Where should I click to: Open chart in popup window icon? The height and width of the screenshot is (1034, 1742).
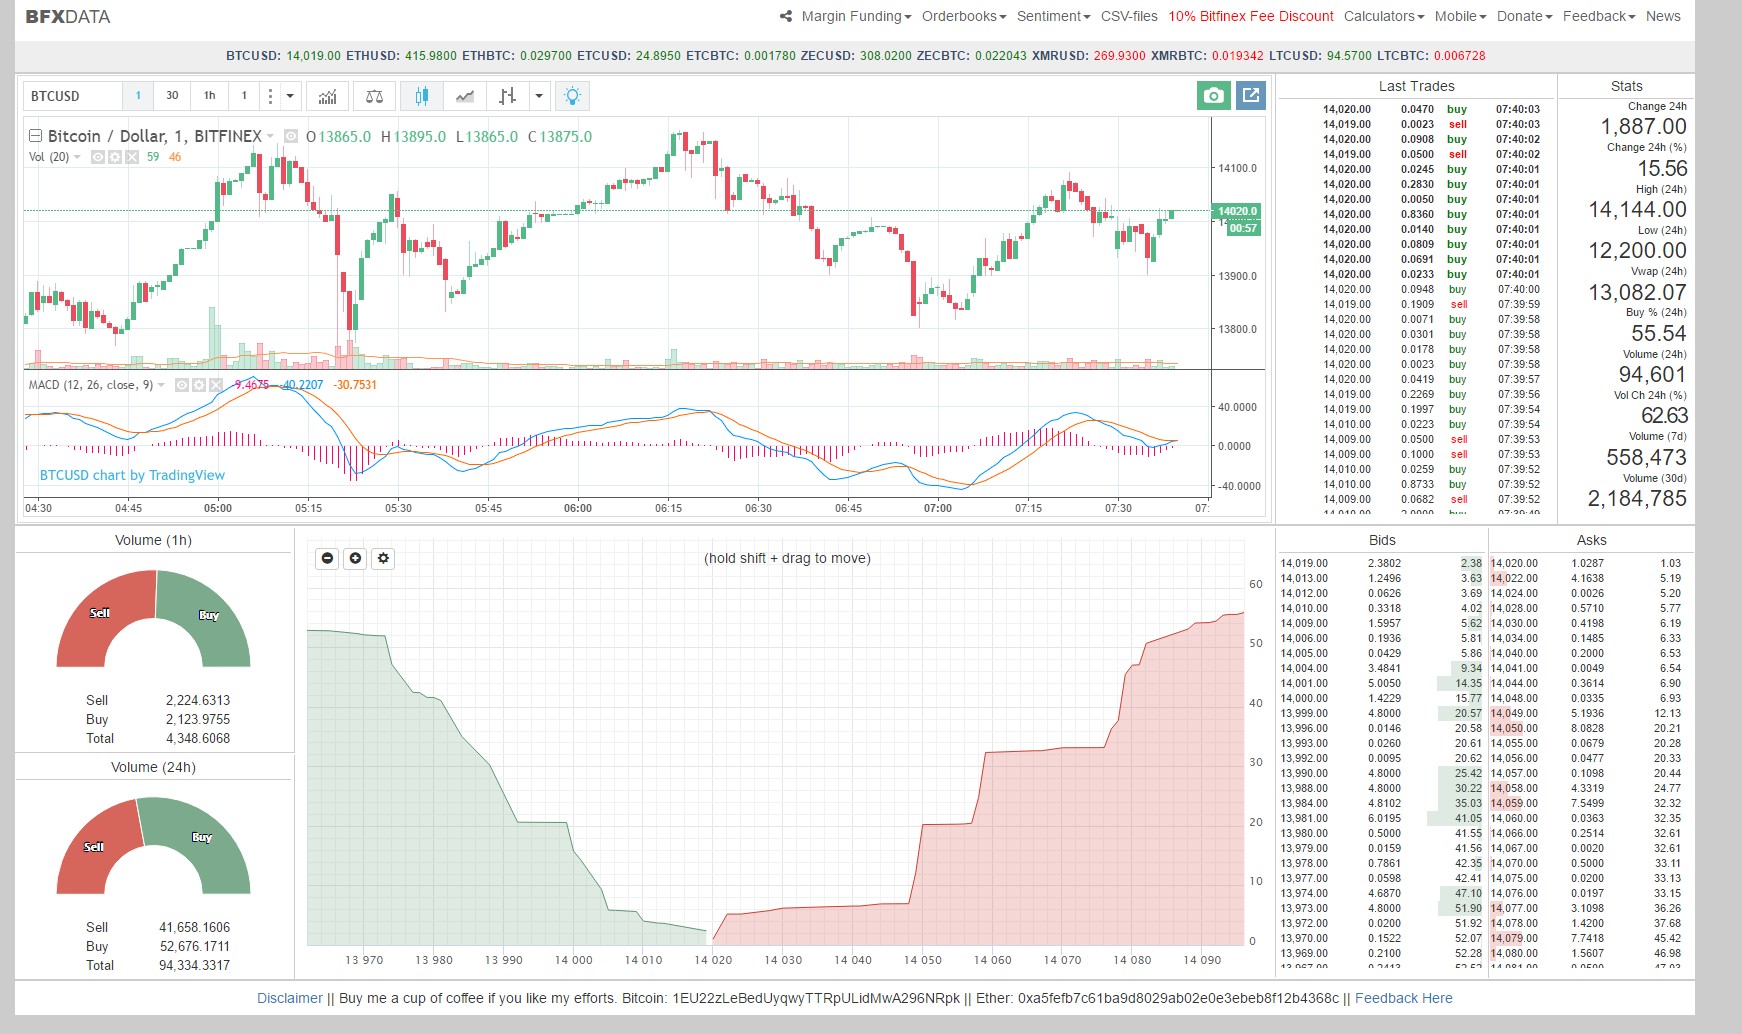click(x=1250, y=95)
